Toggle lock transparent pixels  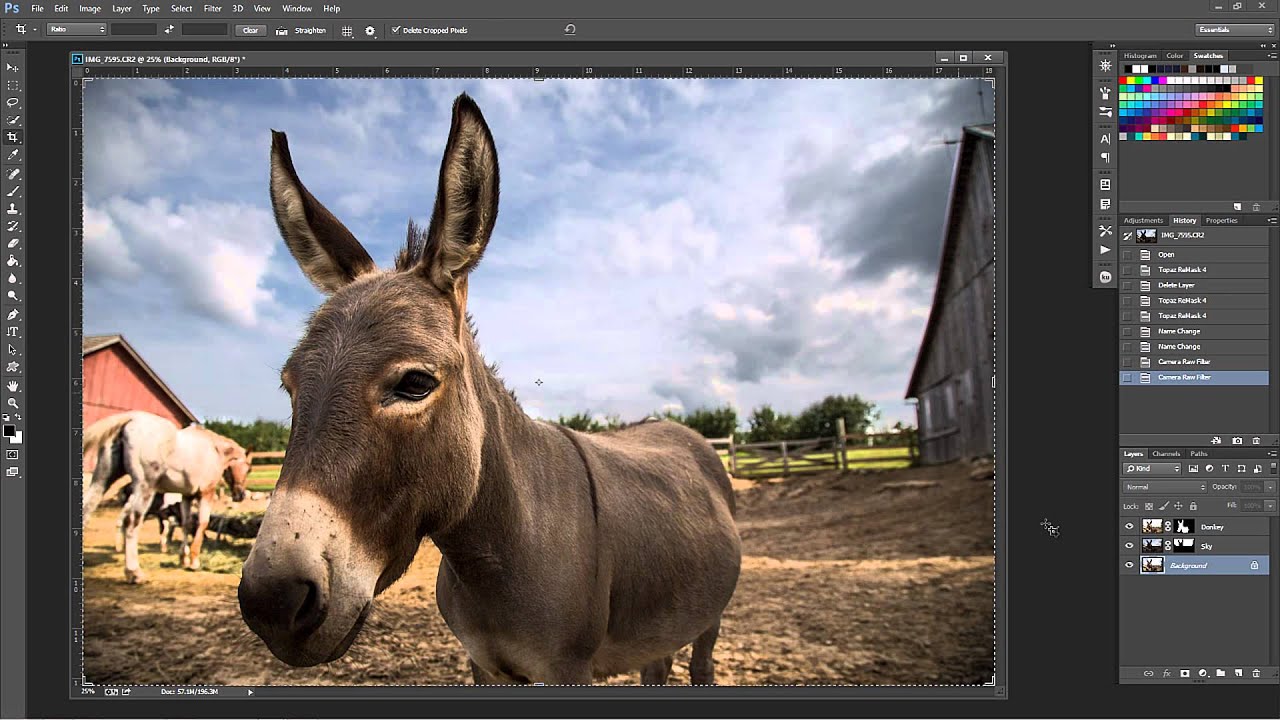coord(1149,506)
